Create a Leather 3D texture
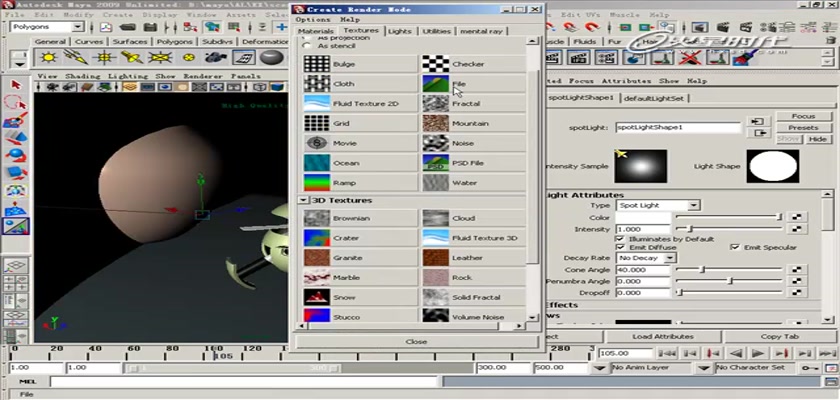840x400 pixels. pos(474,258)
